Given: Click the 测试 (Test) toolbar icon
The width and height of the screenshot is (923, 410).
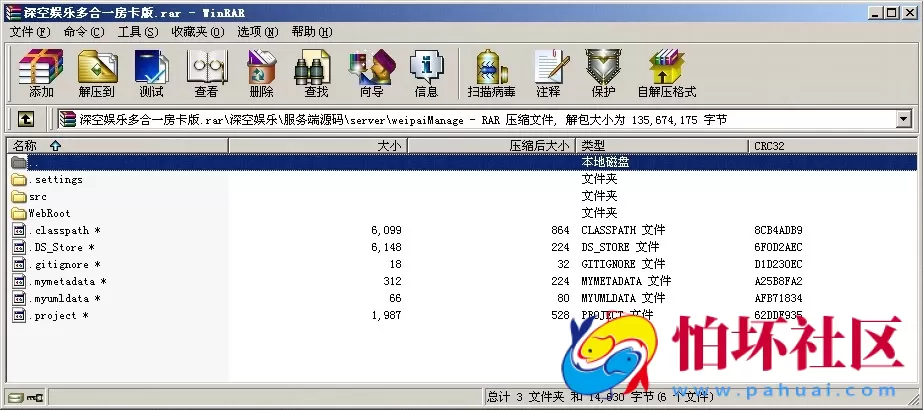Looking at the screenshot, I should 151,73.
